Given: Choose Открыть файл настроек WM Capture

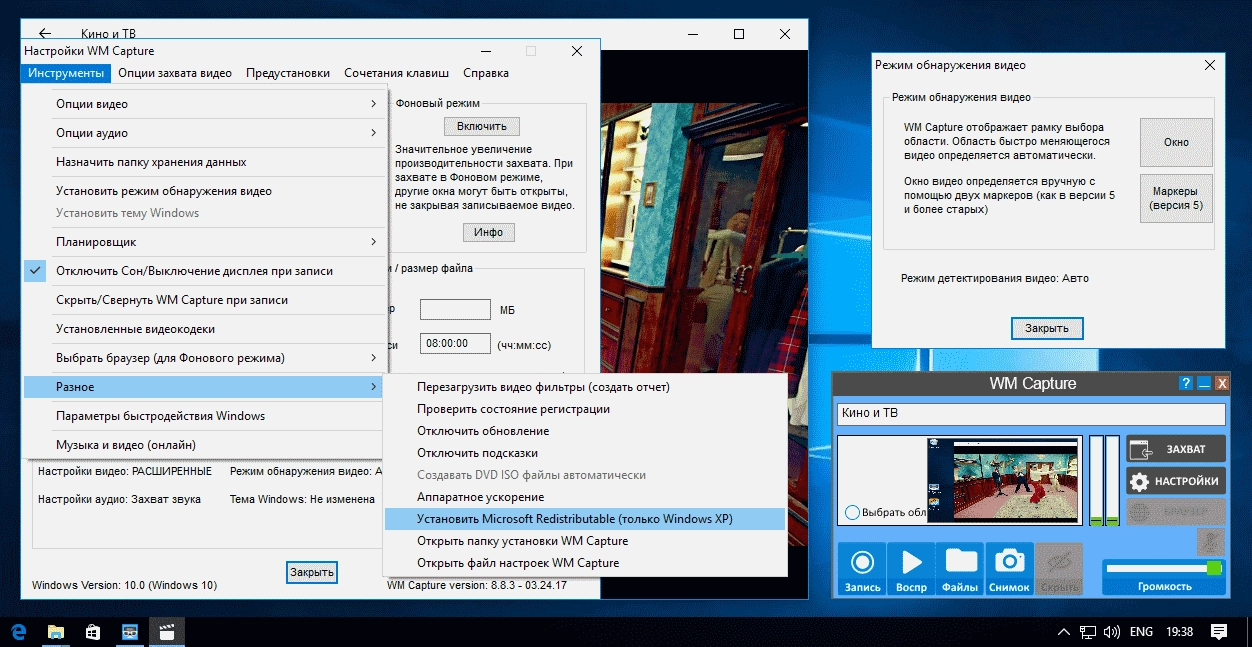Looking at the screenshot, I should (x=585, y=563).
